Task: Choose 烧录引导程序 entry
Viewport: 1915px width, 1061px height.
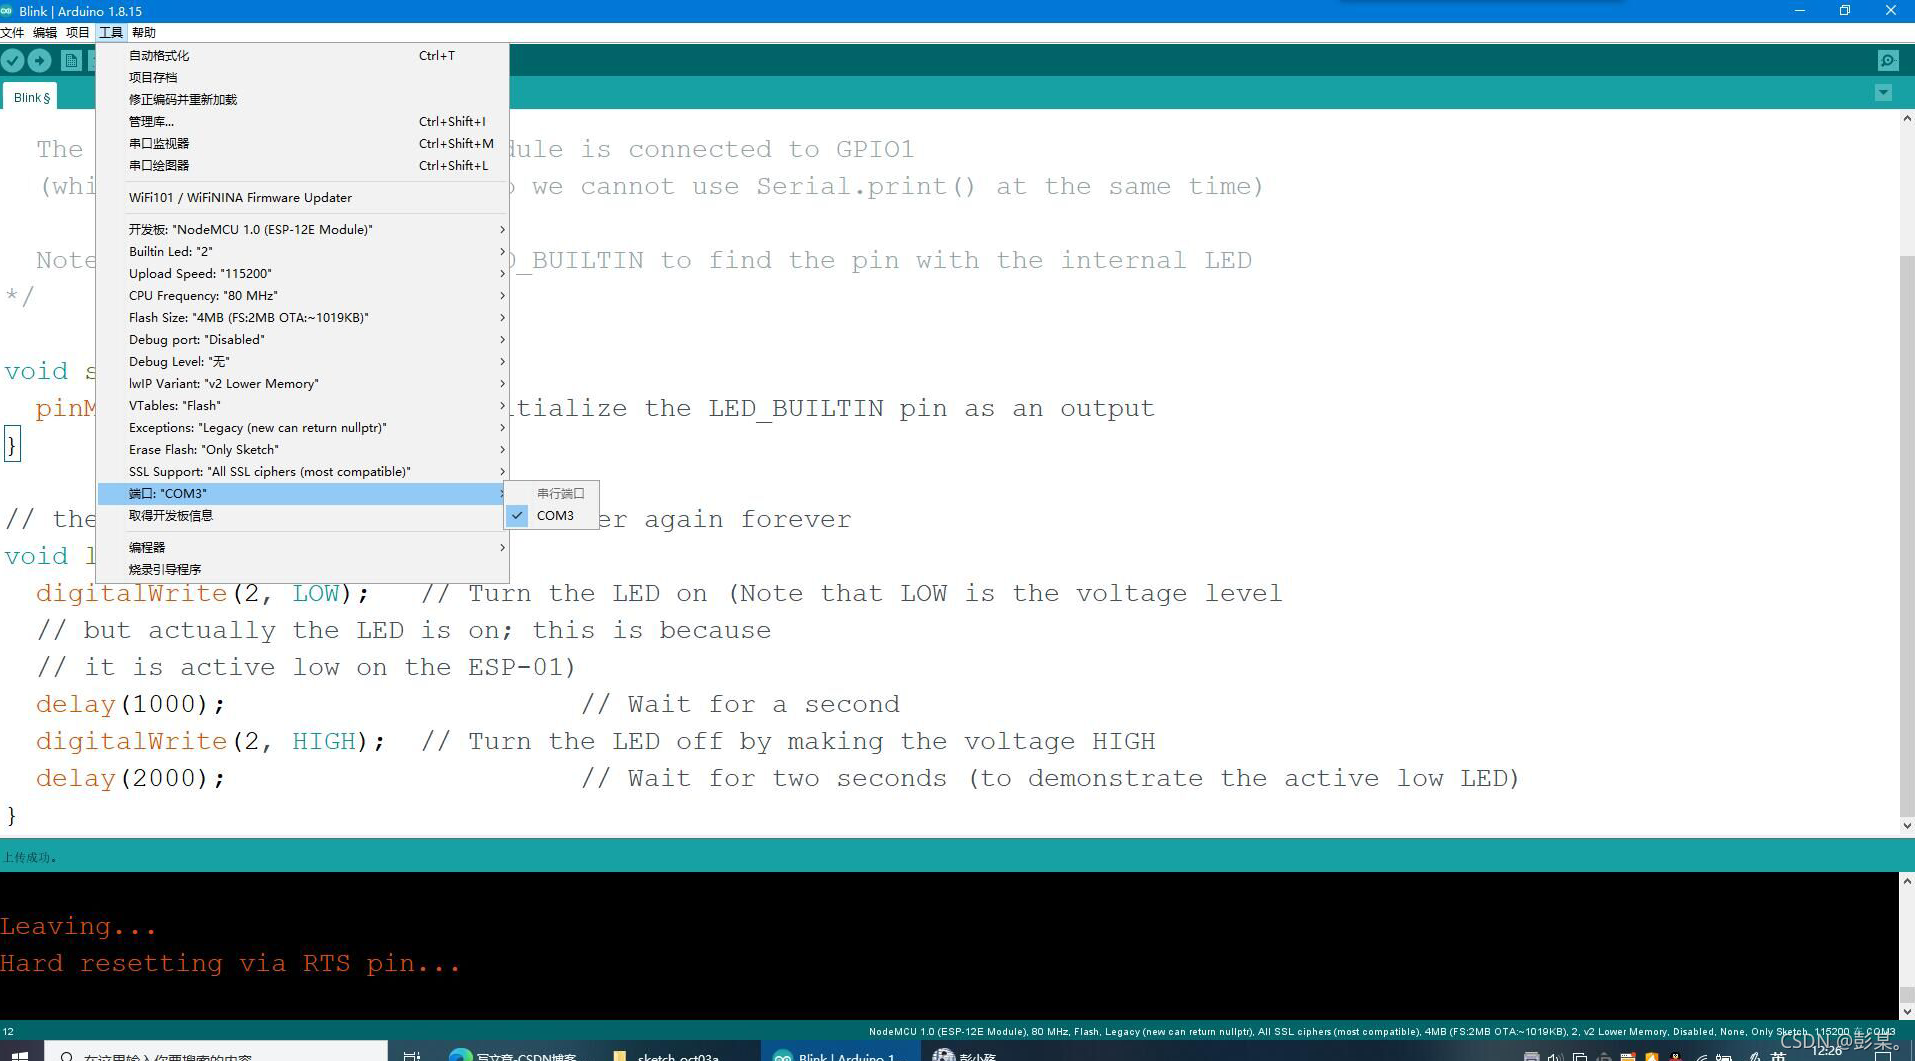Action: click(303, 570)
